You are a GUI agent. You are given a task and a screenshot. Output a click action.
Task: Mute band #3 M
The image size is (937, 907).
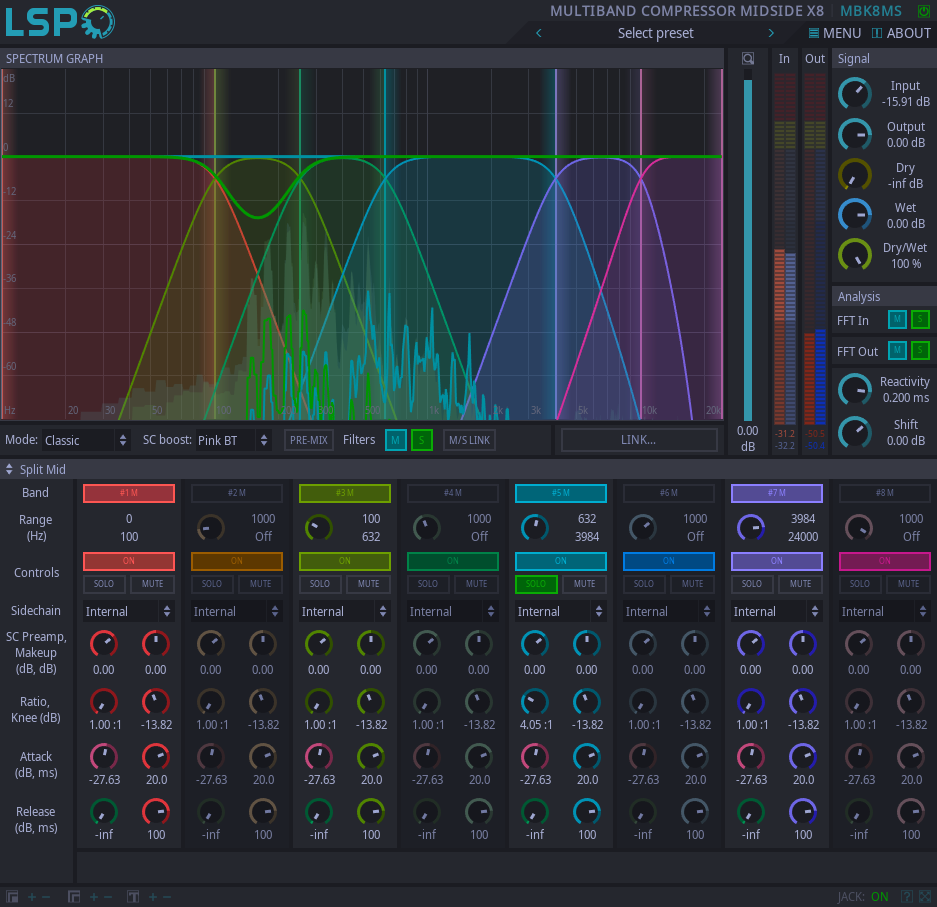368,584
